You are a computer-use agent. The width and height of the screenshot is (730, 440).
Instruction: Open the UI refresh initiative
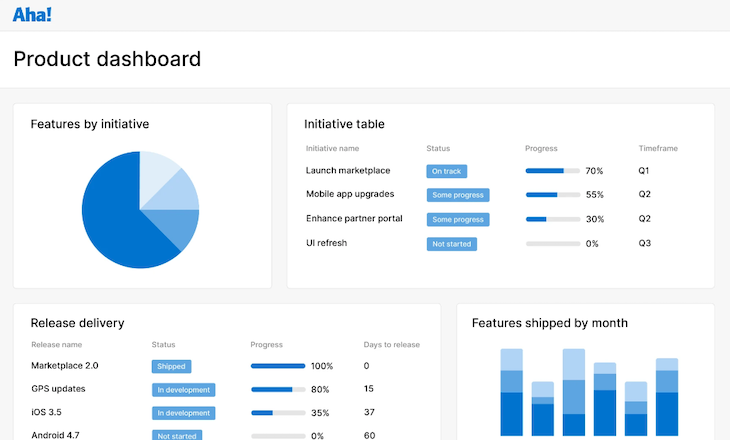pos(326,243)
